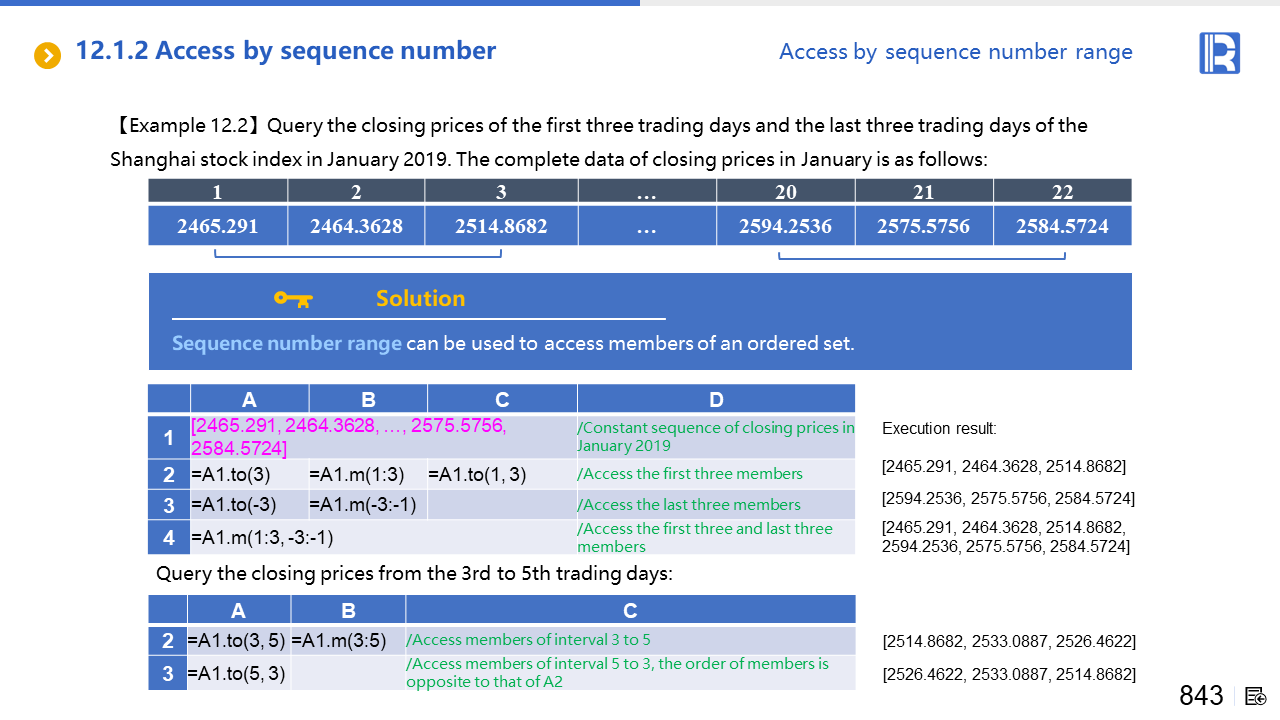Select the =A1.to(3) cell

pos(249,474)
